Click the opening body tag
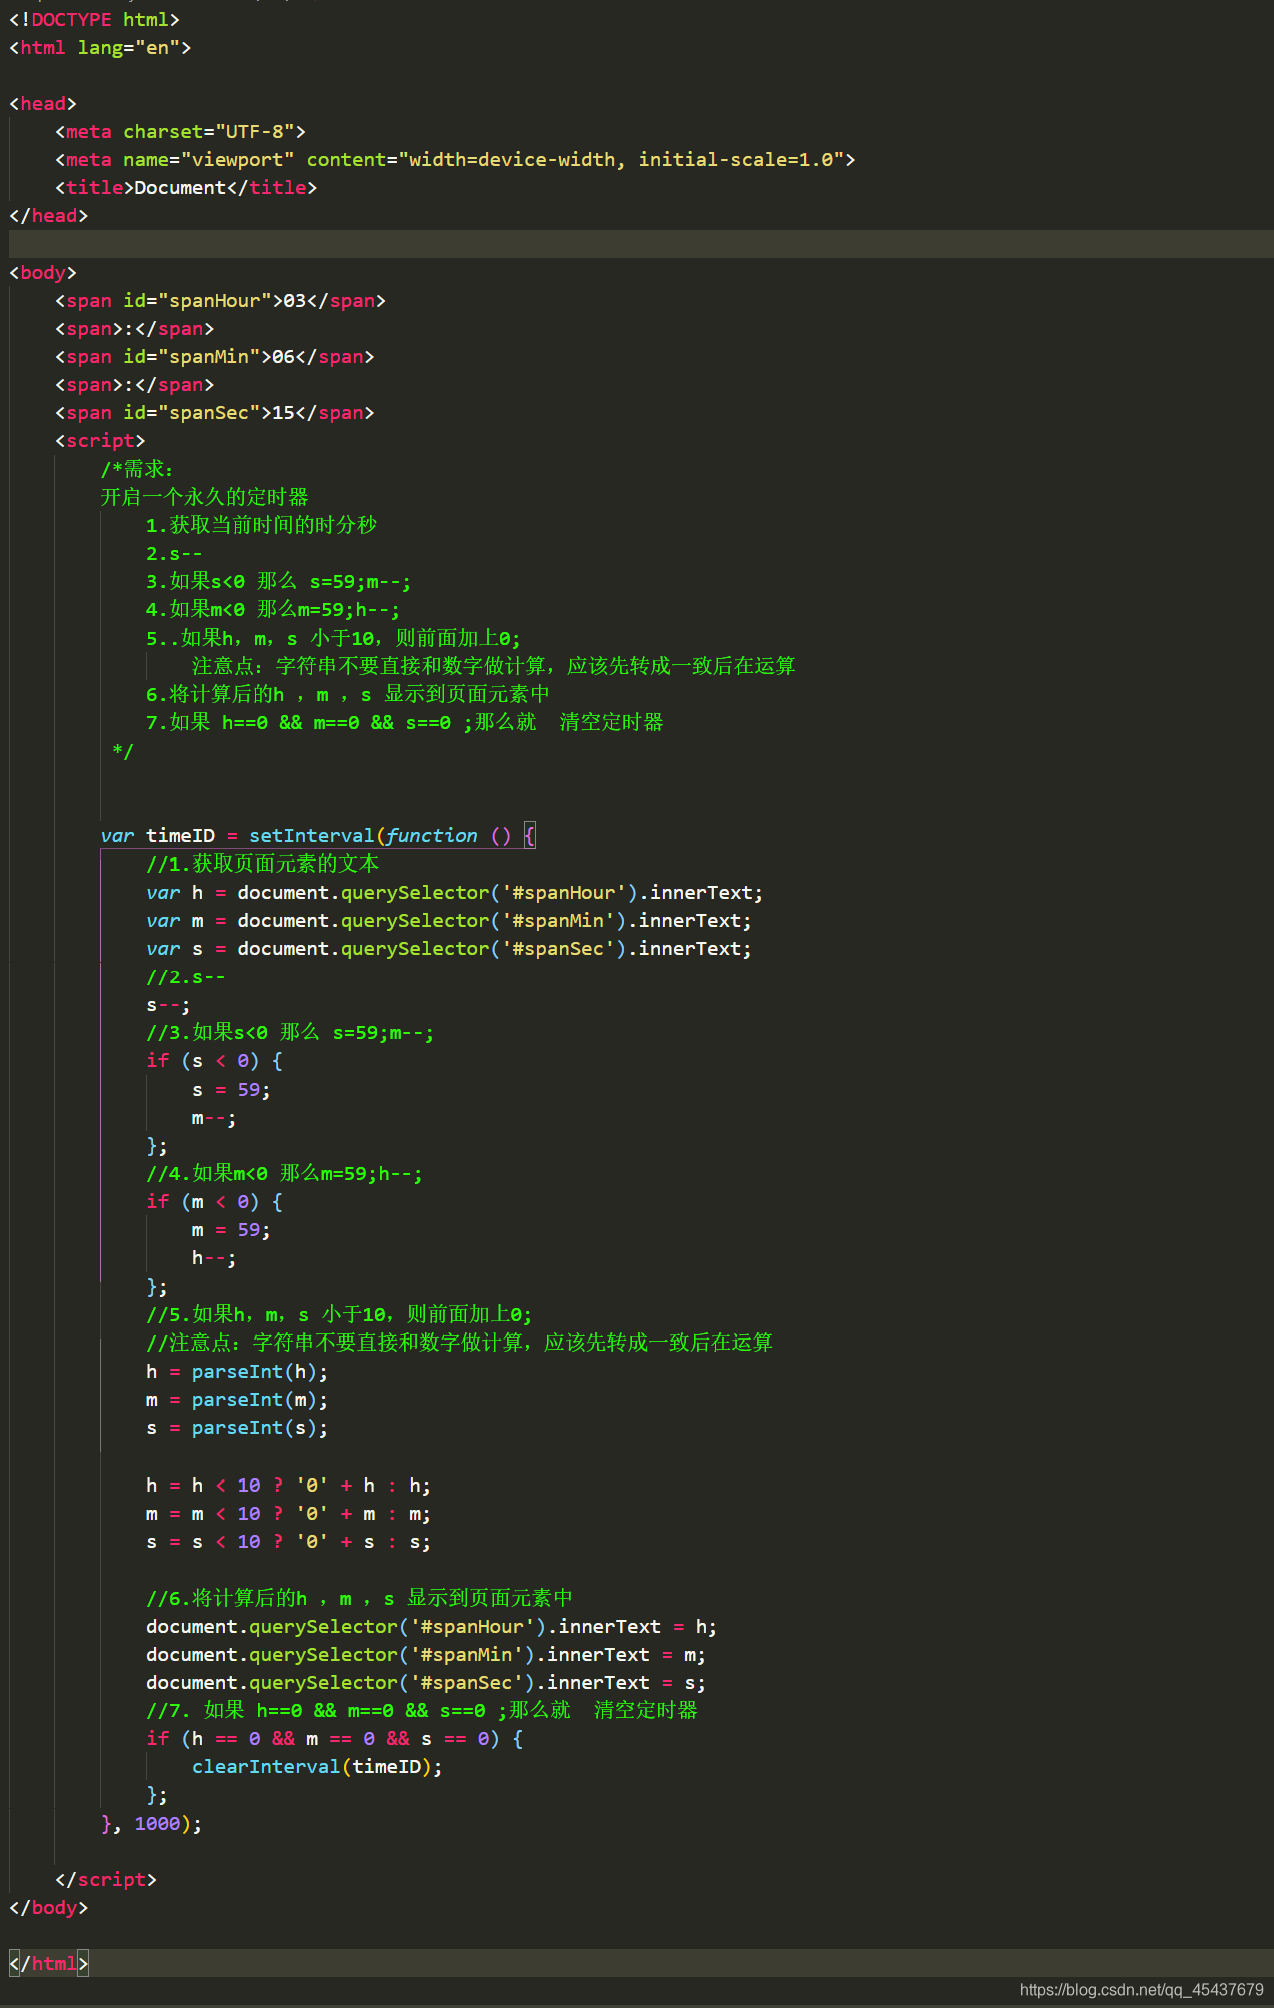Viewport: 1274px width, 2009px height. [43, 273]
